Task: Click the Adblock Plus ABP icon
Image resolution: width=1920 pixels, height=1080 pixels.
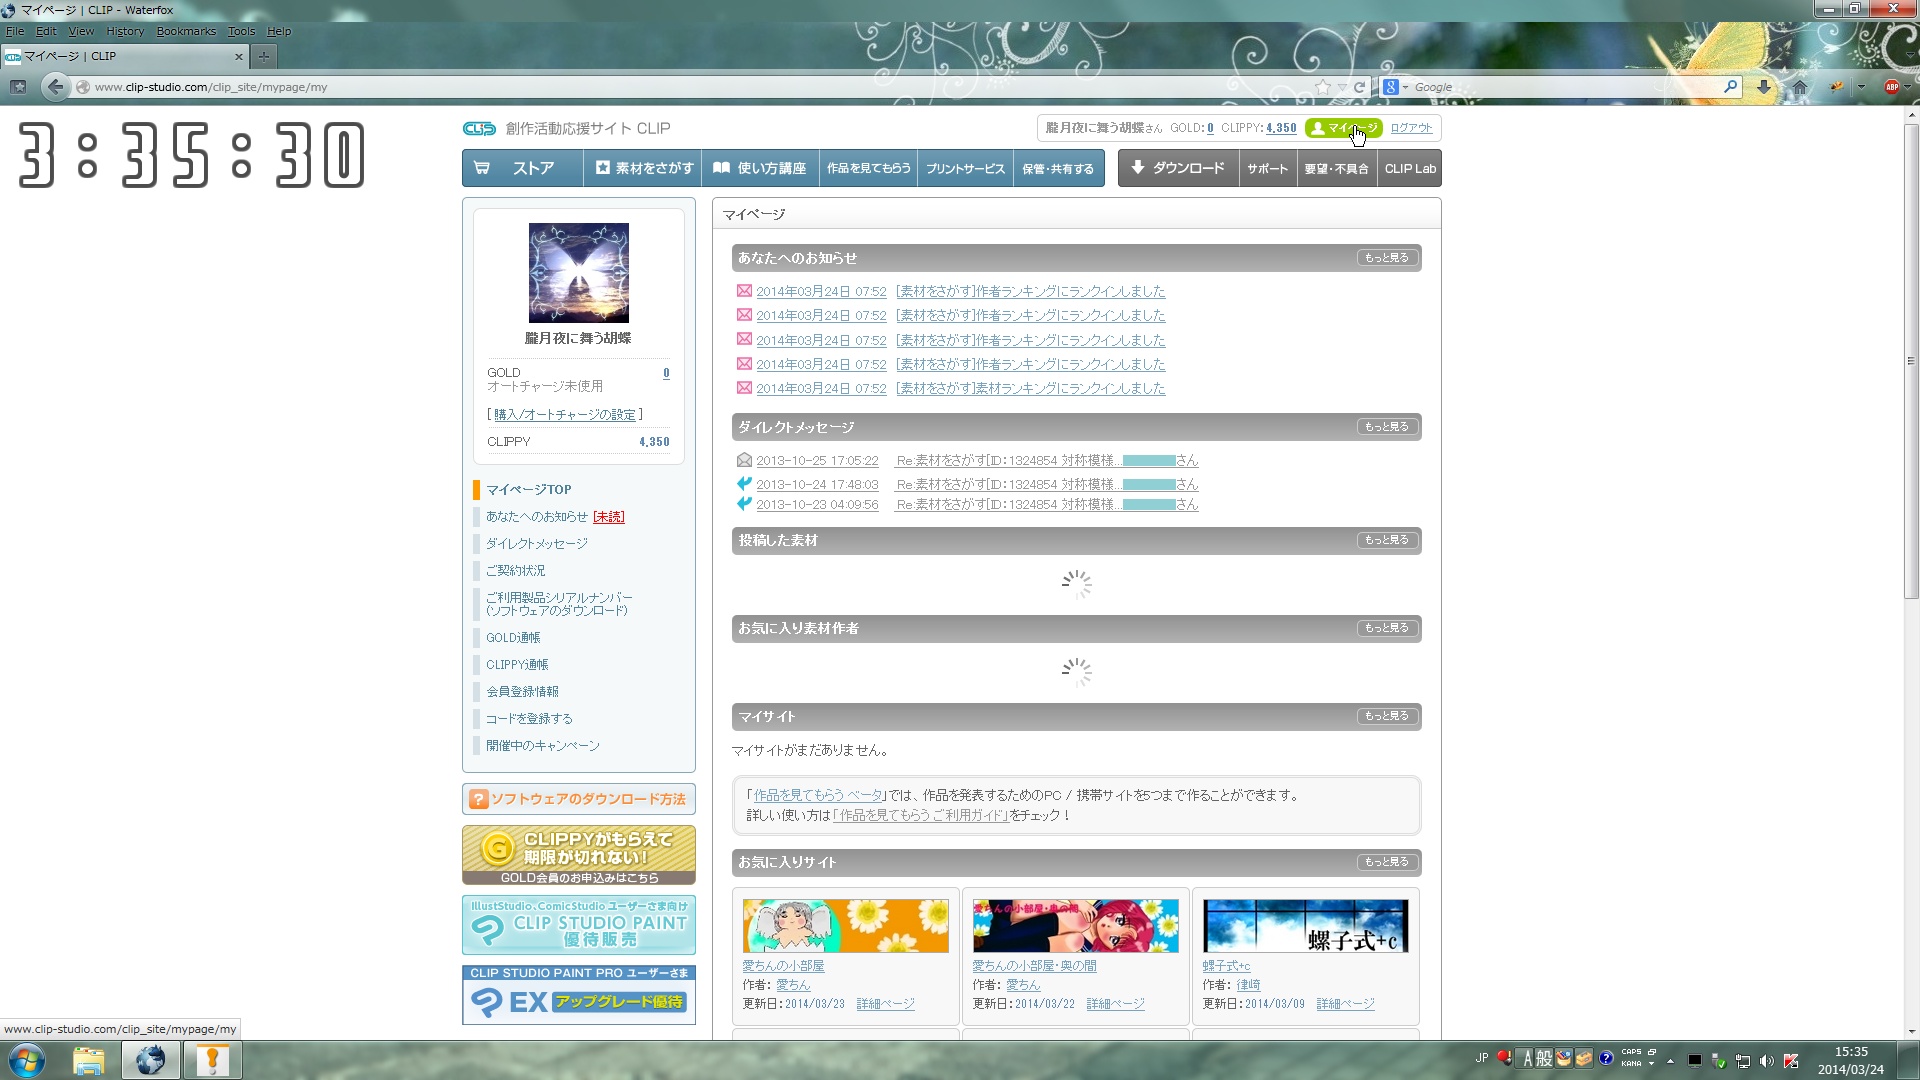Action: [x=1891, y=87]
